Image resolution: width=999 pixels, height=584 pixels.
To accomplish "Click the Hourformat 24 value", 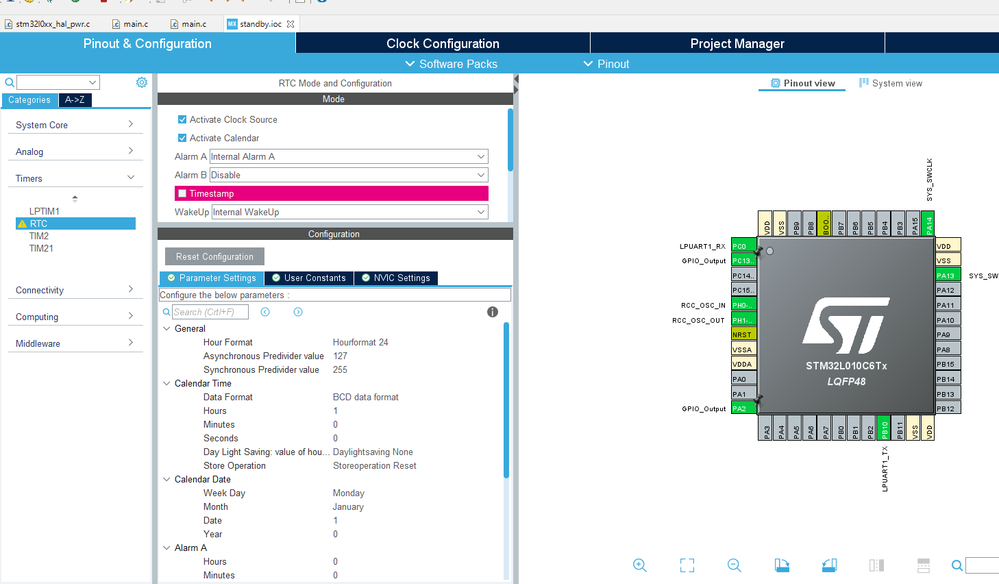I will [360, 343].
